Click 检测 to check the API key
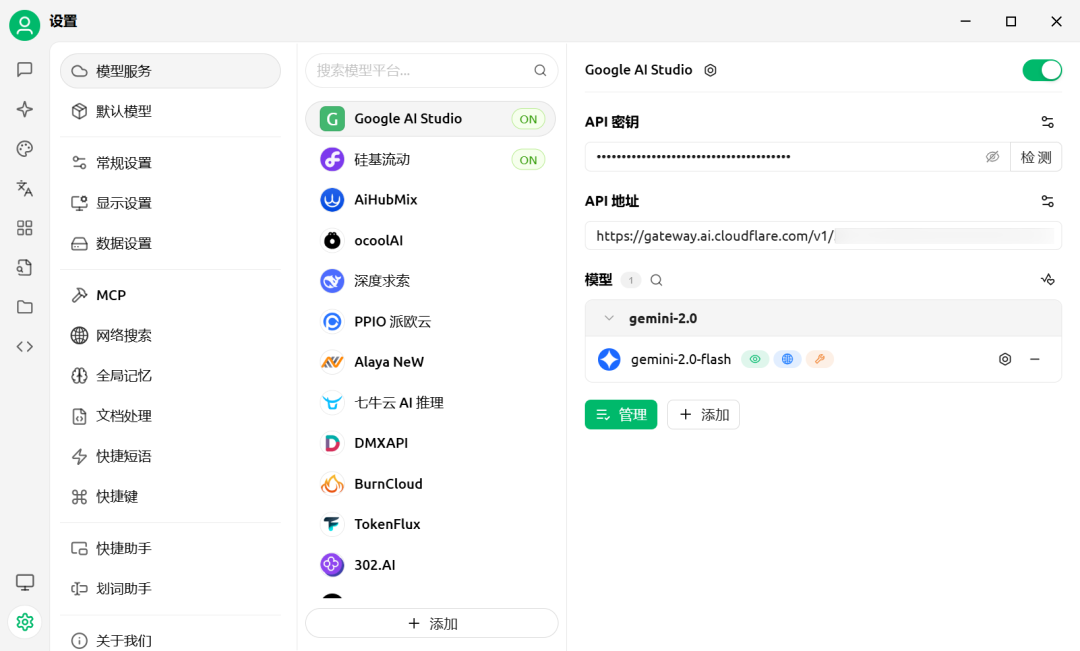Image resolution: width=1080 pixels, height=651 pixels. (1036, 157)
